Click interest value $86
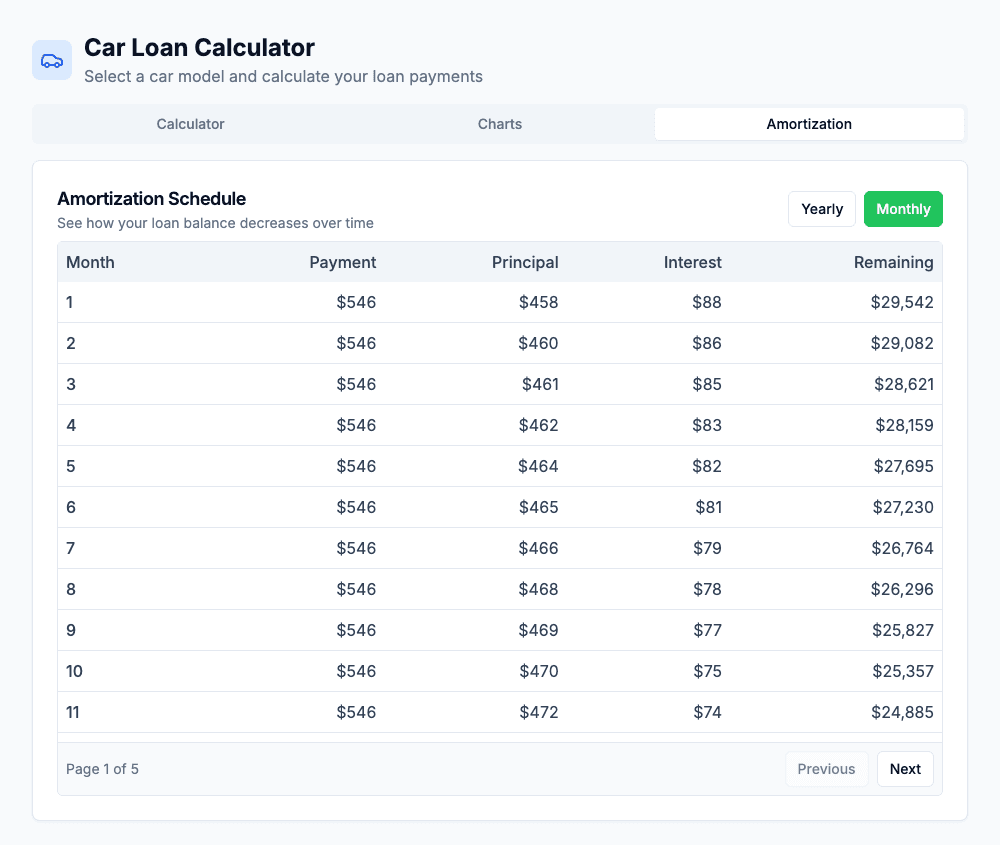The width and height of the screenshot is (1000, 845). pos(707,343)
